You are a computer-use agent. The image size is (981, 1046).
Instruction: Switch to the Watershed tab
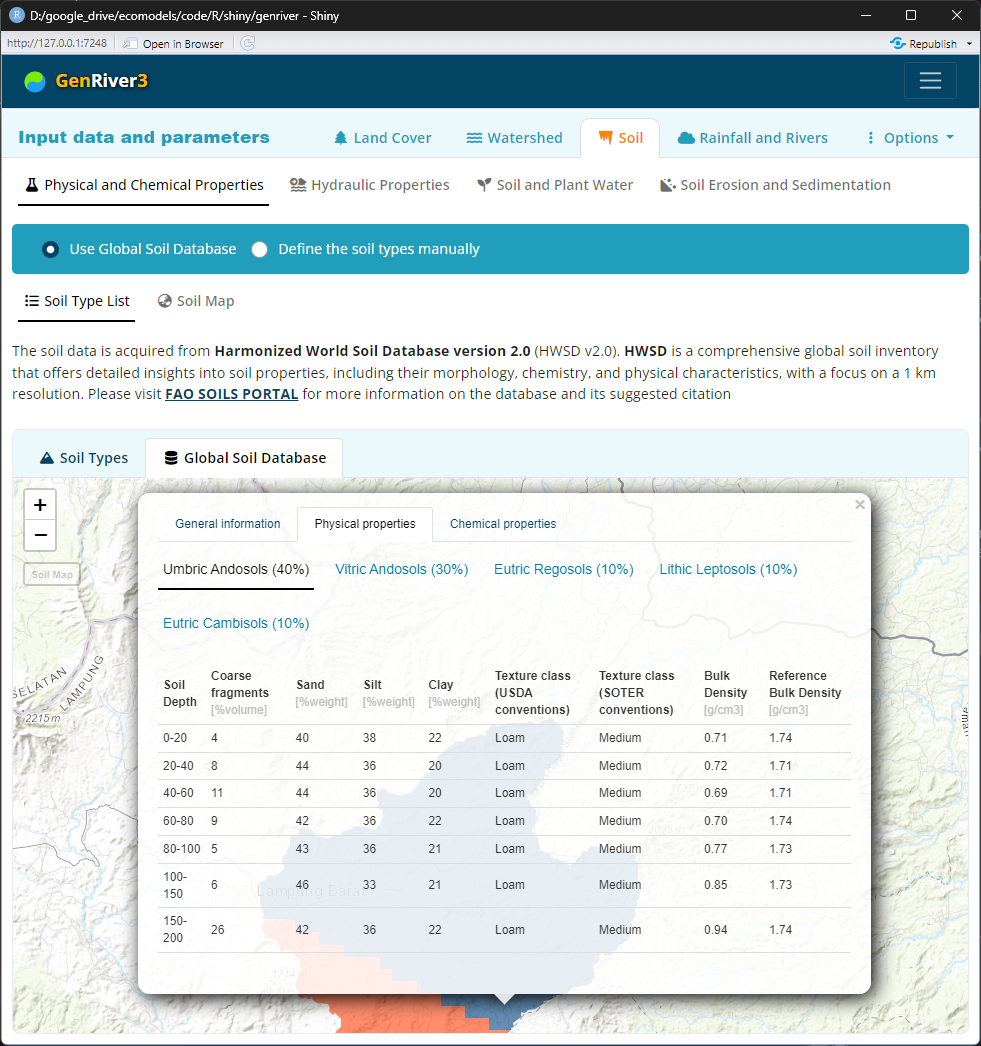(x=514, y=138)
